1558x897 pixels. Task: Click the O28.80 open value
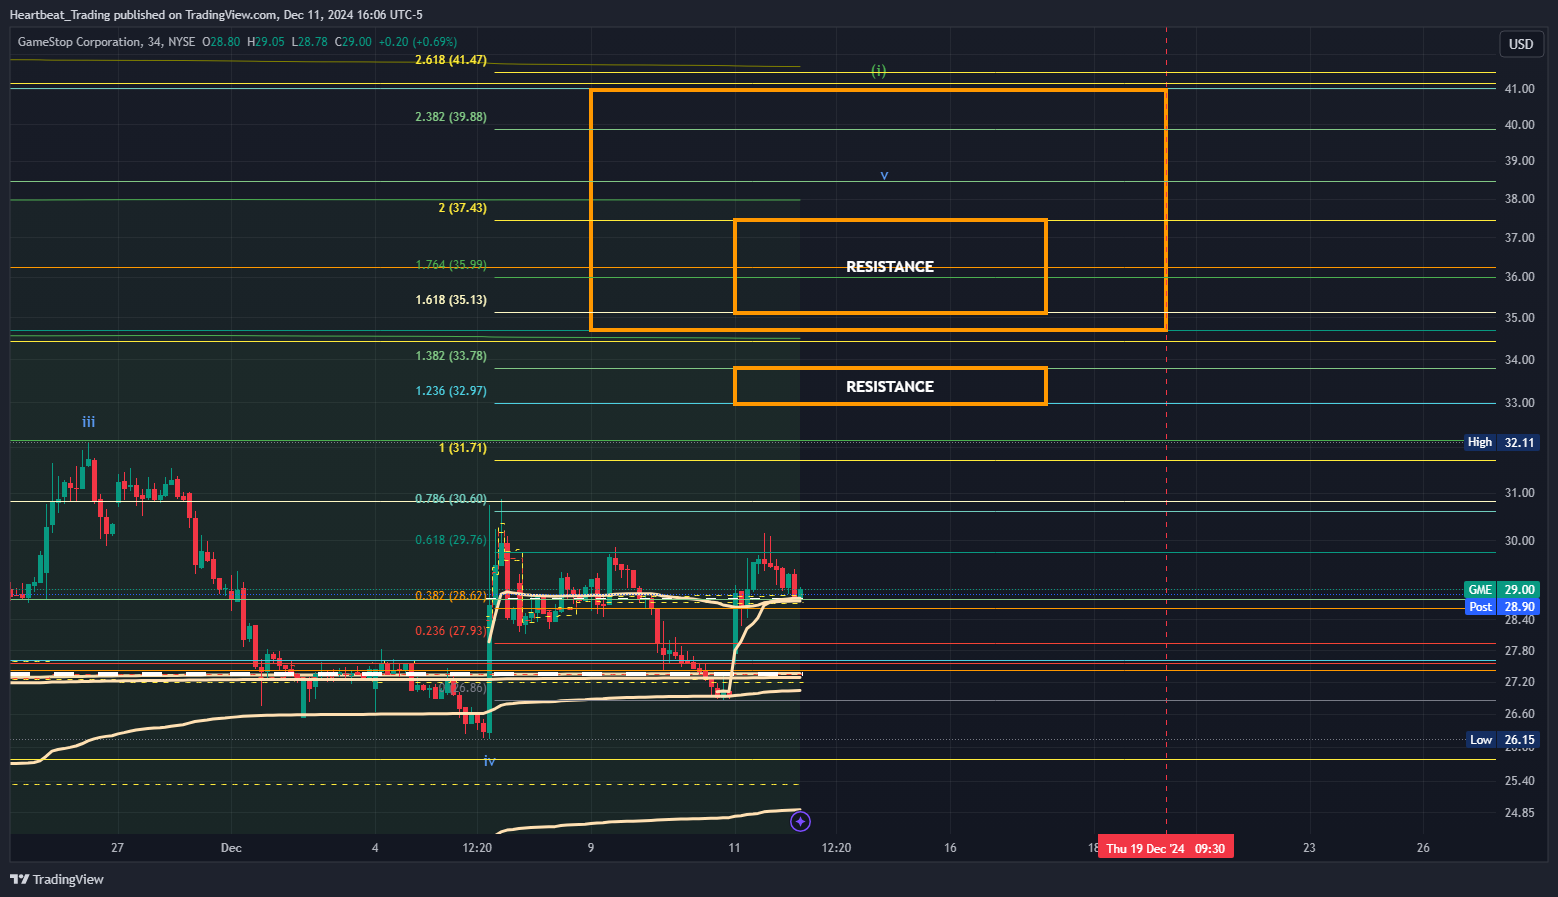click(221, 42)
